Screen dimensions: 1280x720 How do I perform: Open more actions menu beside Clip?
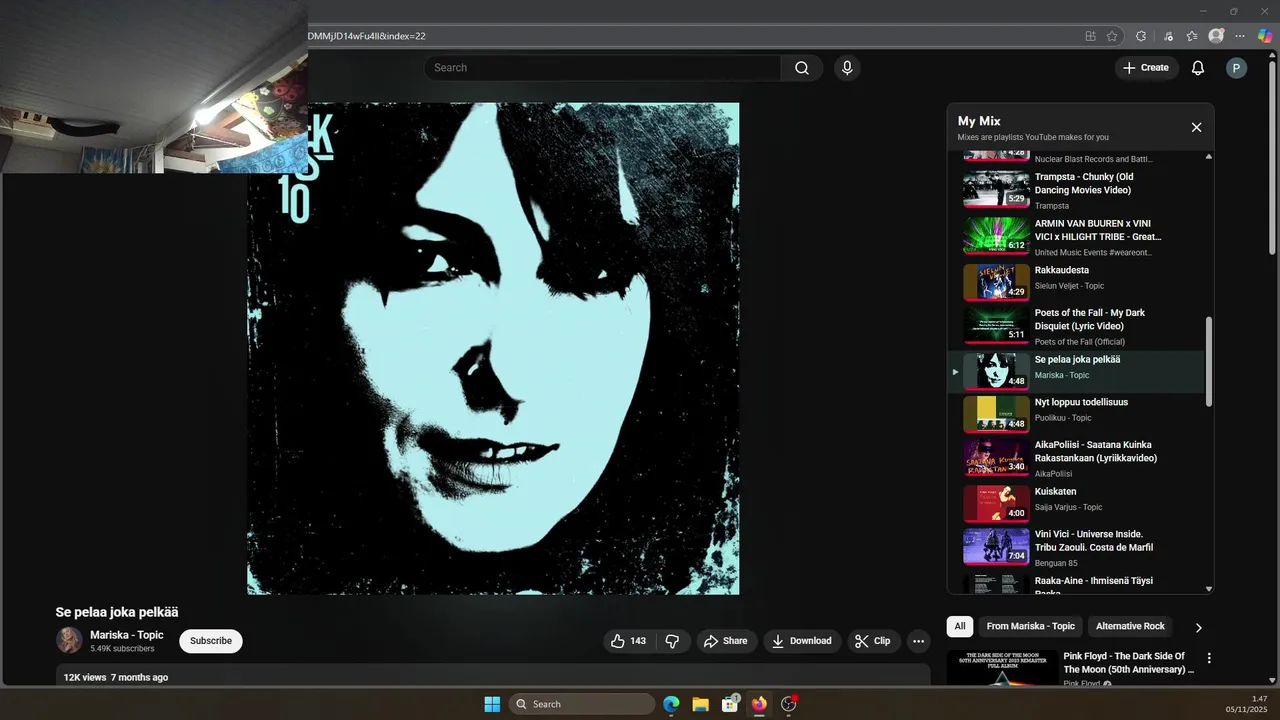(x=918, y=641)
